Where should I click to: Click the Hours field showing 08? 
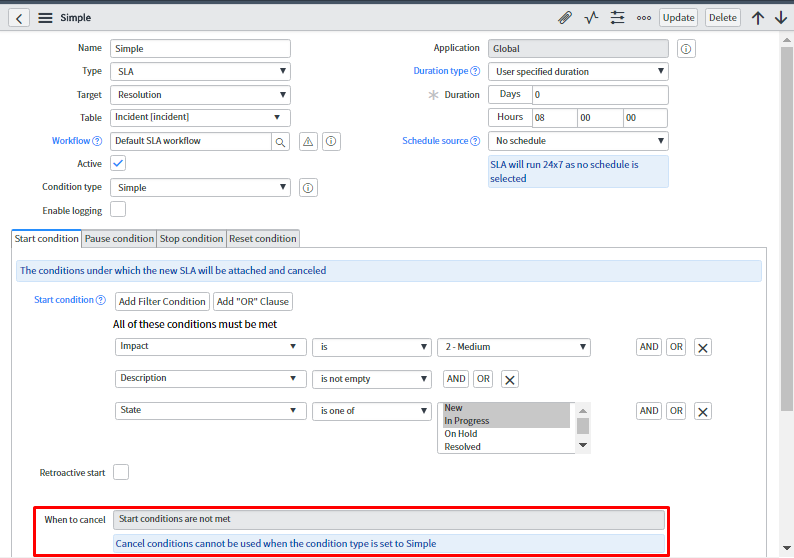[x=554, y=118]
